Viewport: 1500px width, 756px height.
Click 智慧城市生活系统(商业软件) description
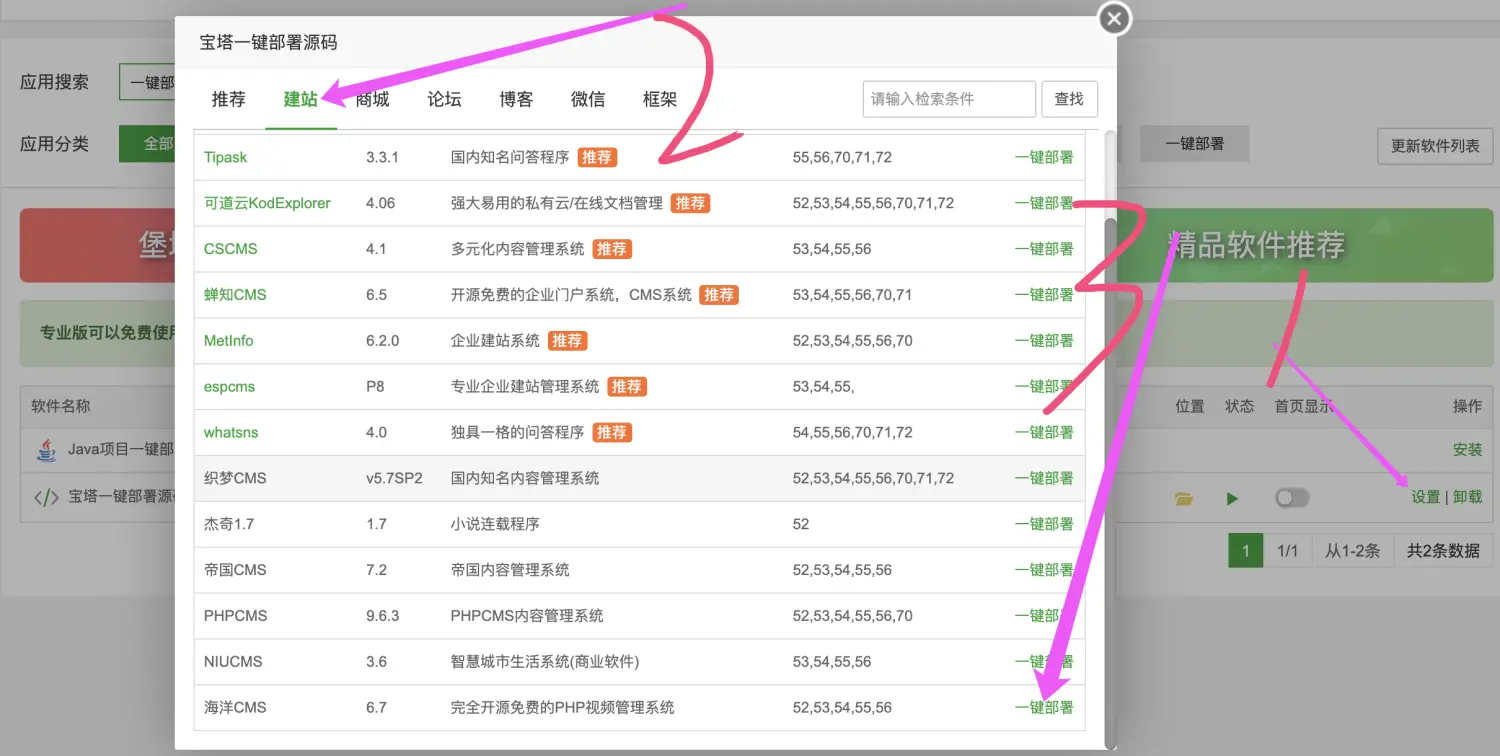[545, 662]
